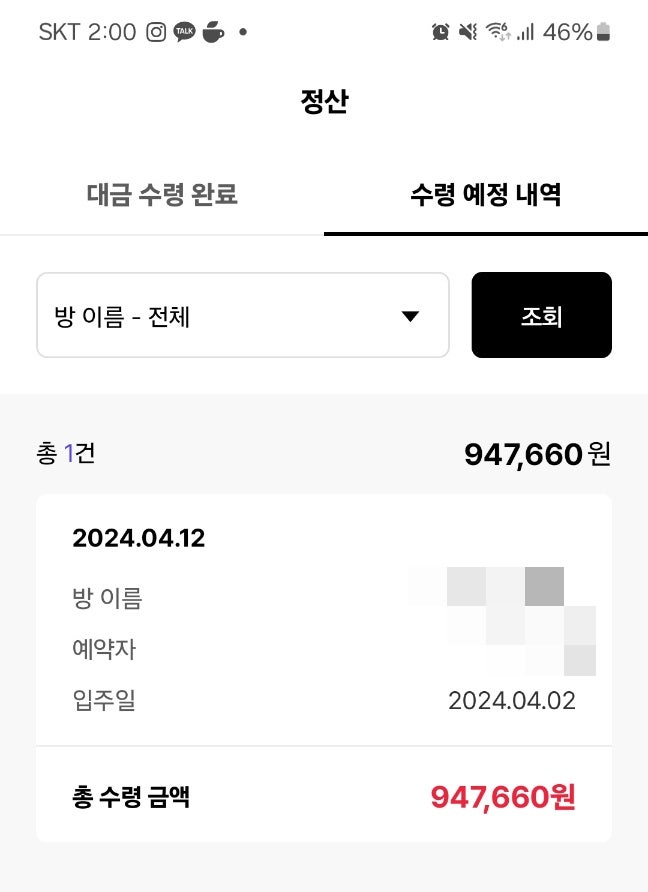
Task: Tap the Instagram notification icon
Action: pyautogui.click(x=156, y=32)
